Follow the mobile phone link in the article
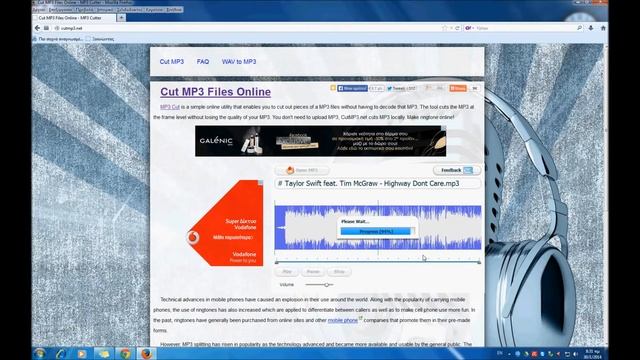Viewport: 640px width, 360px height. click(x=343, y=320)
